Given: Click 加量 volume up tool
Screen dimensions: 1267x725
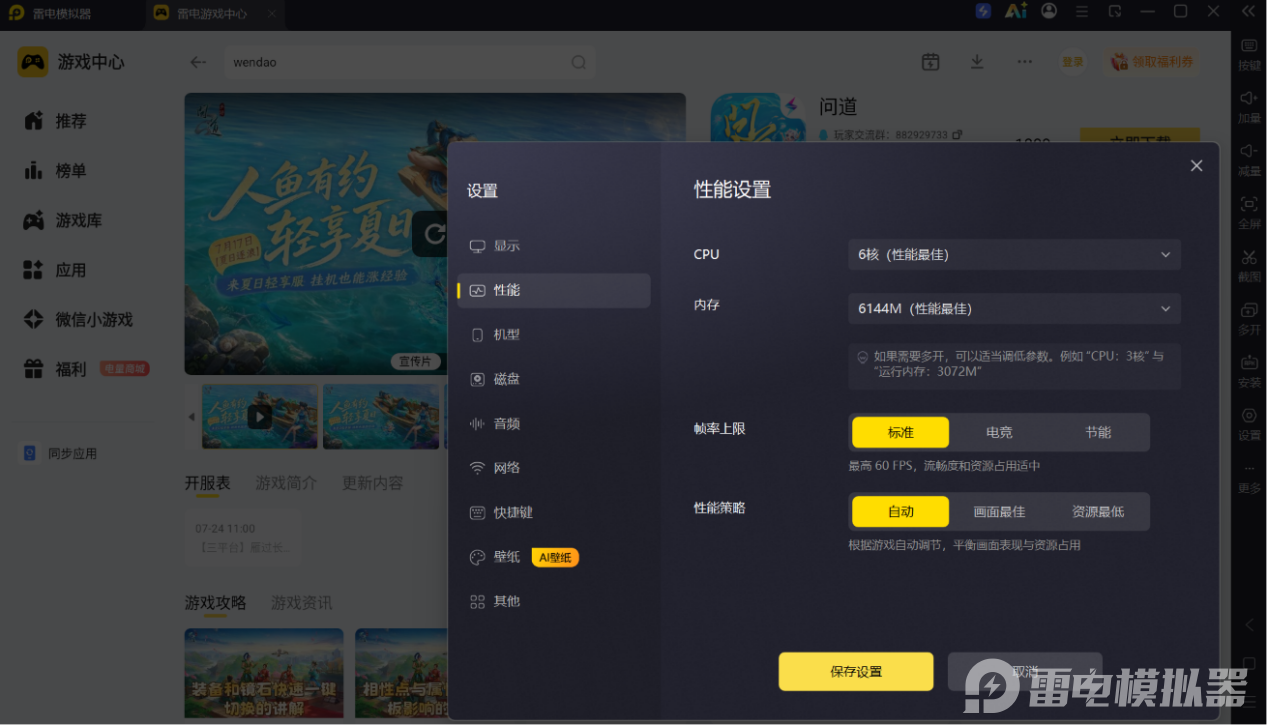Looking at the screenshot, I should tap(1249, 106).
